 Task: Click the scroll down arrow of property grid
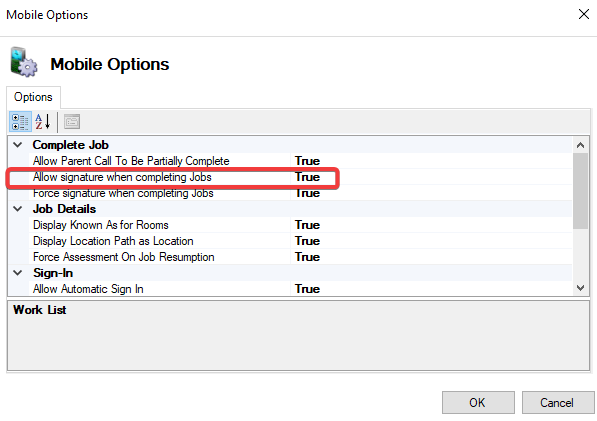click(x=580, y=288)
